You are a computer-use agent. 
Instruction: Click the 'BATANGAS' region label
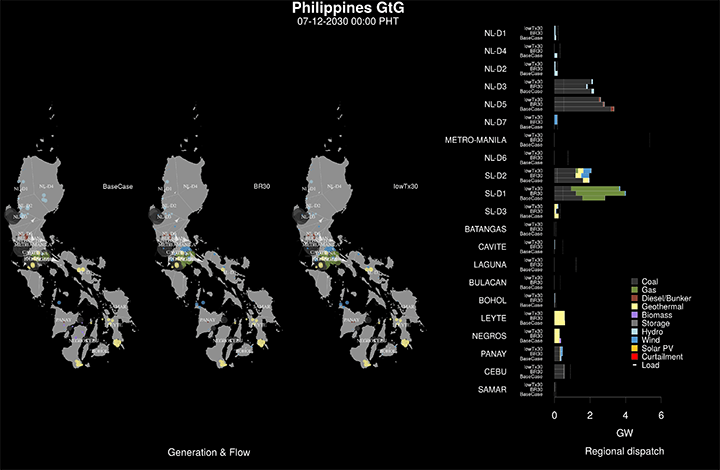pyautogui.click(x=485, y=229)
